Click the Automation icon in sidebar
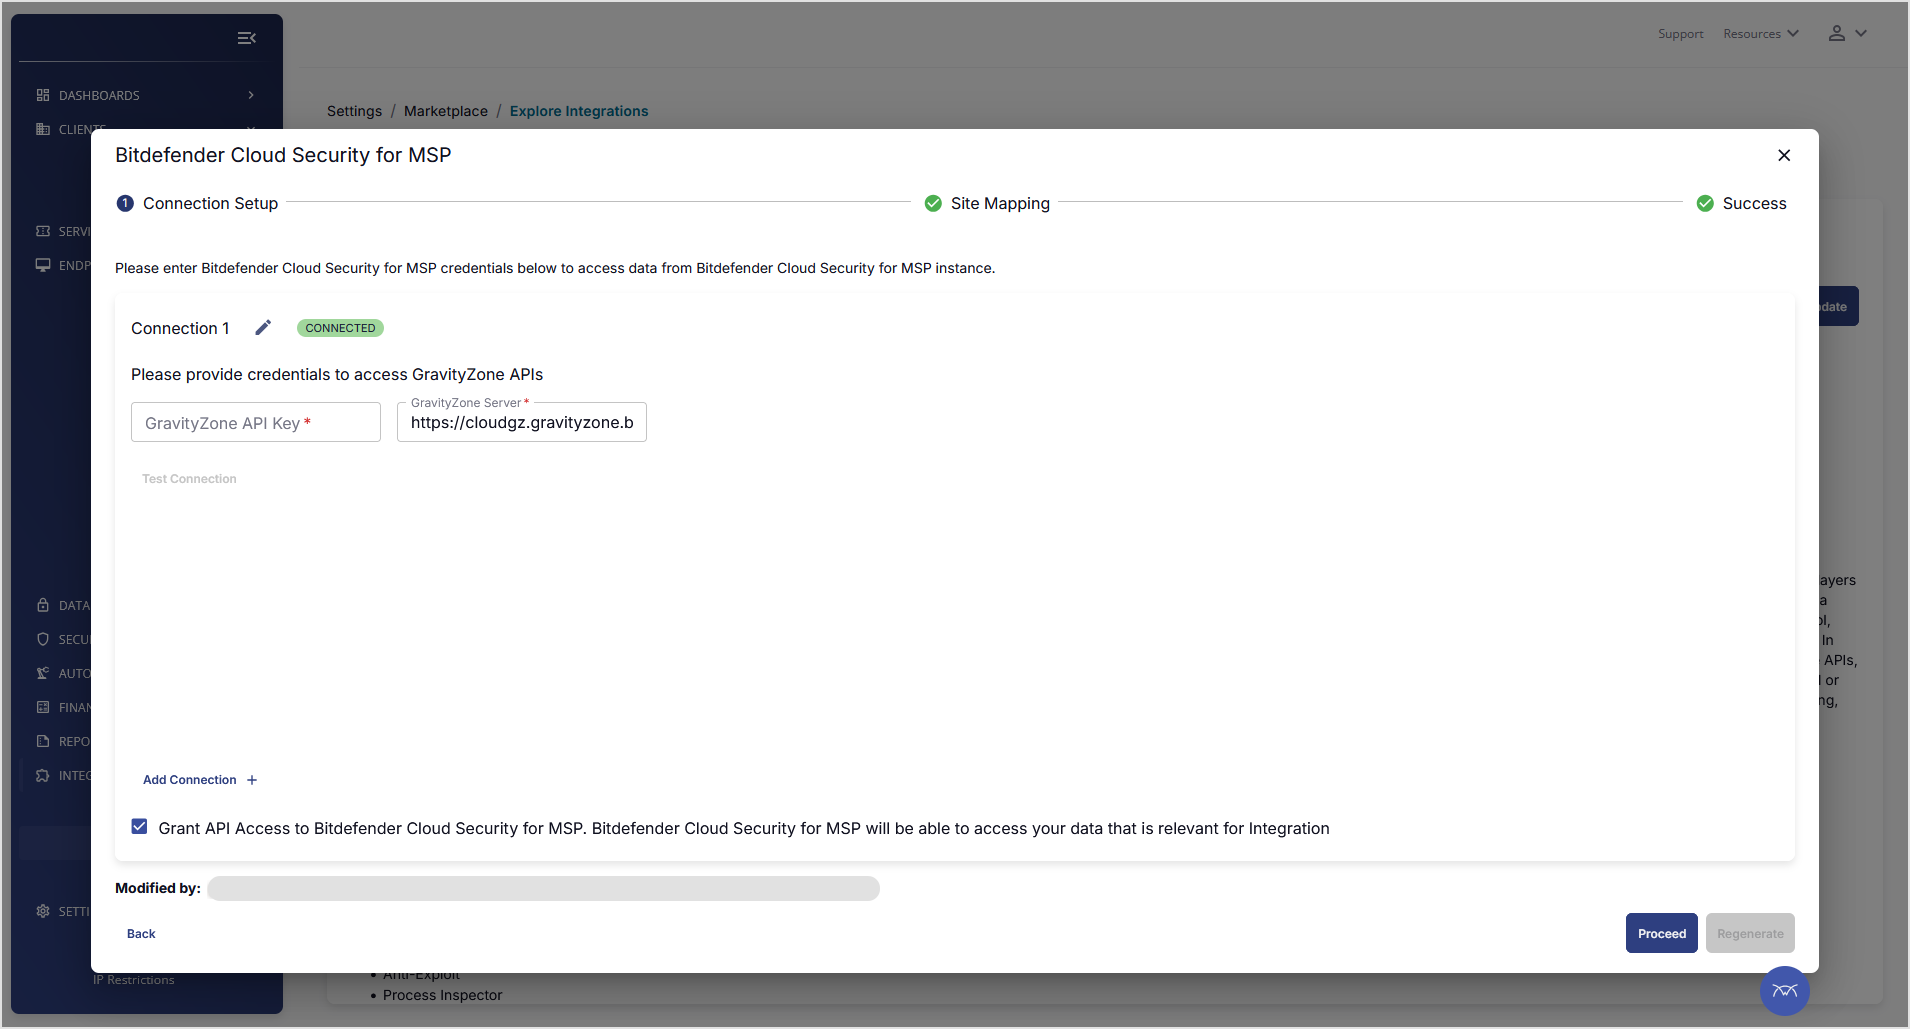 (x=43, y=673)
